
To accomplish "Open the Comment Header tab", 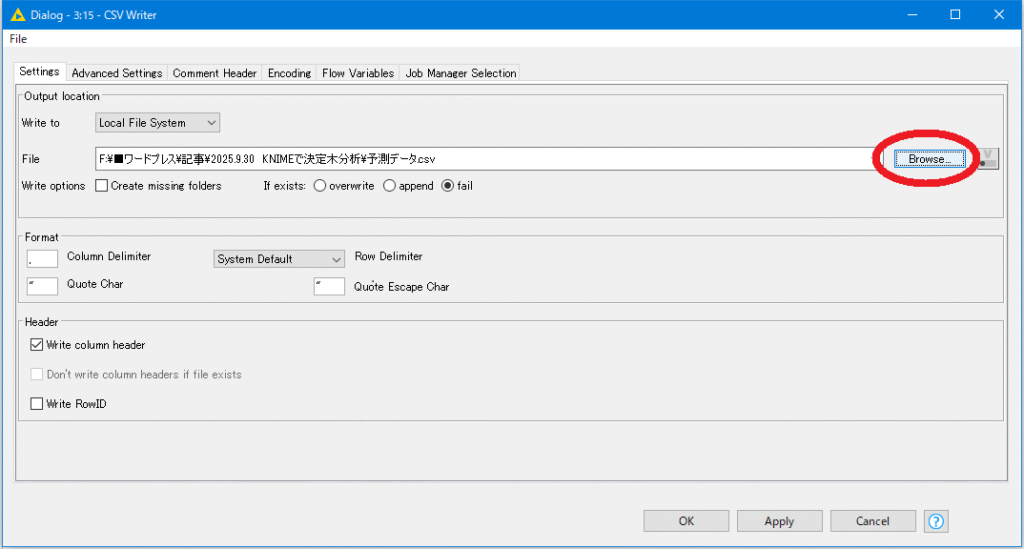I will pos(215,73).
